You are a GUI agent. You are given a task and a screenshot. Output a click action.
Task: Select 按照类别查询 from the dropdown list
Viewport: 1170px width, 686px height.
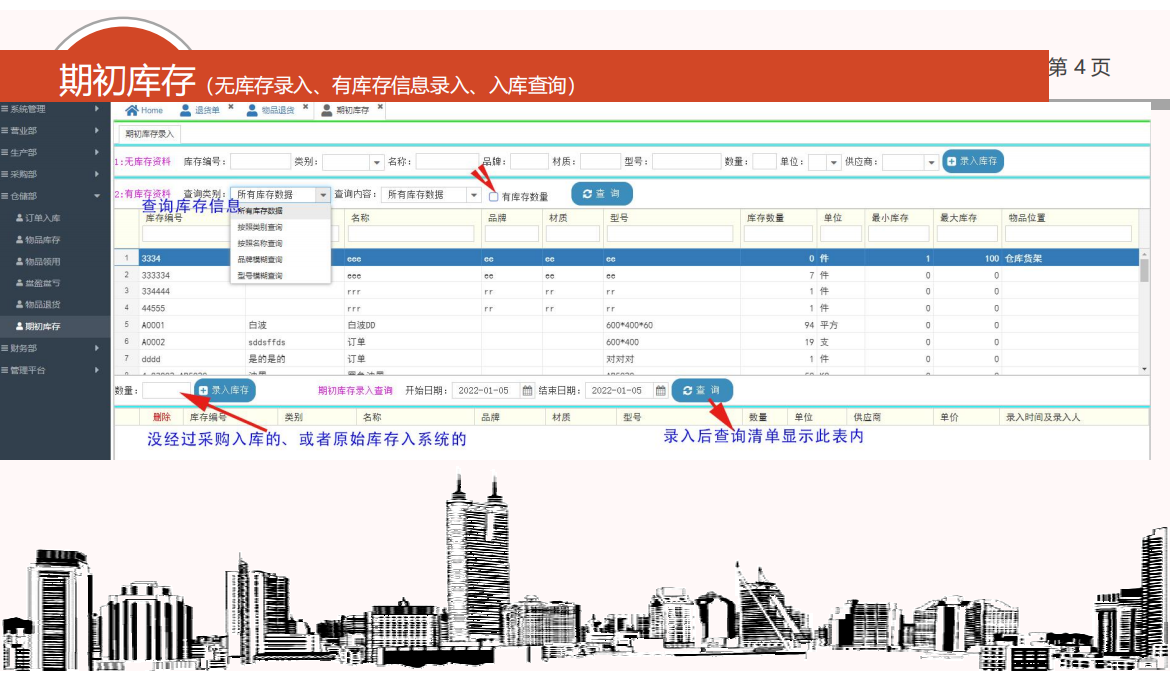[x=260, y=227]
